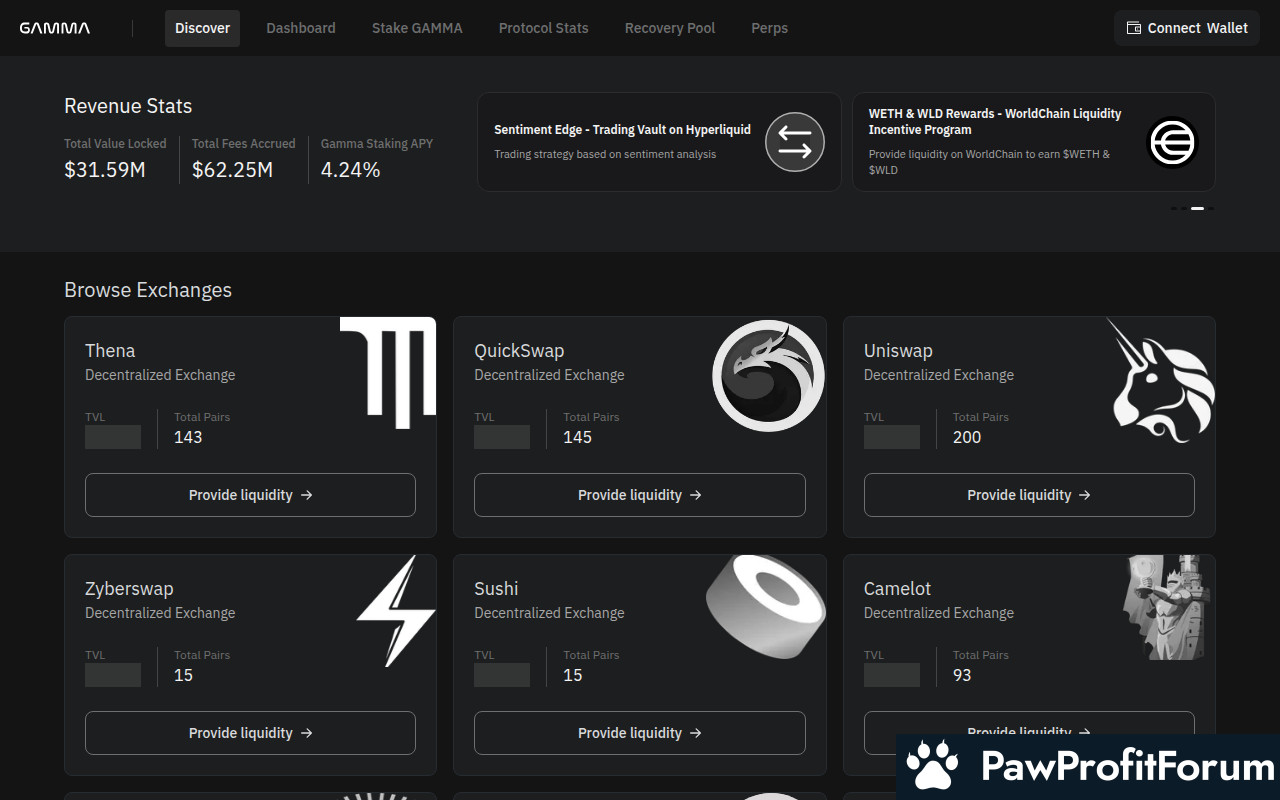The height and width of the screenshot is (800, 1280).
Task: Click the Sushi TVL placeholder box
Action: point(502,675)
